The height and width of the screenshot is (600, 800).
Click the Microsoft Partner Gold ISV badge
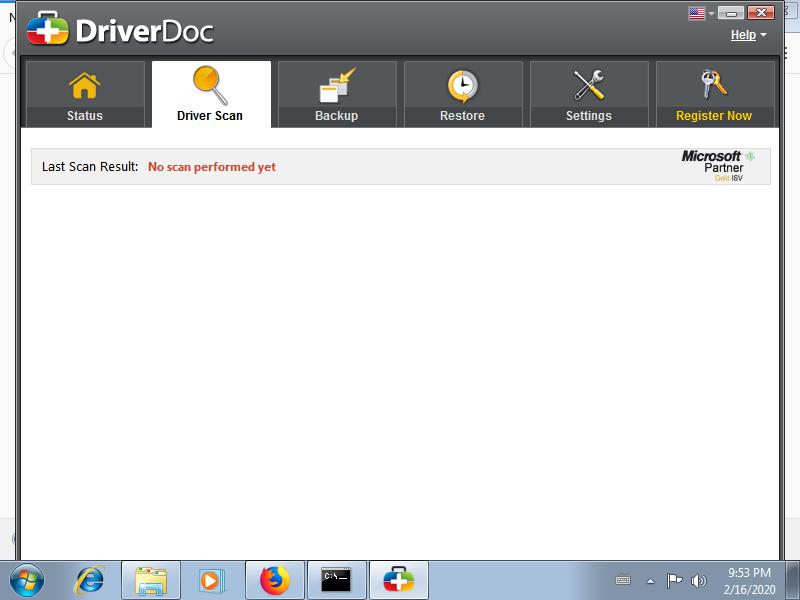pyautogui.click(x=718, y=166)
